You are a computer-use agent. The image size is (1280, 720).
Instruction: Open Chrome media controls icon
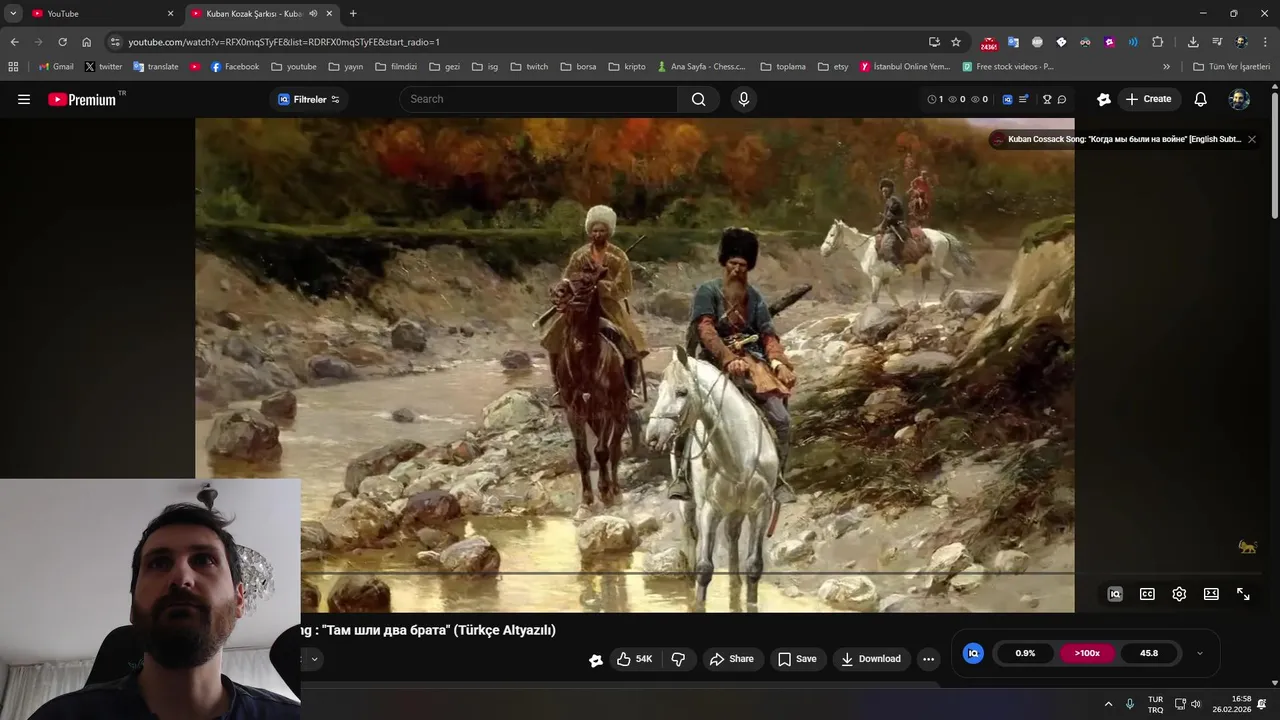point(1217,42)
